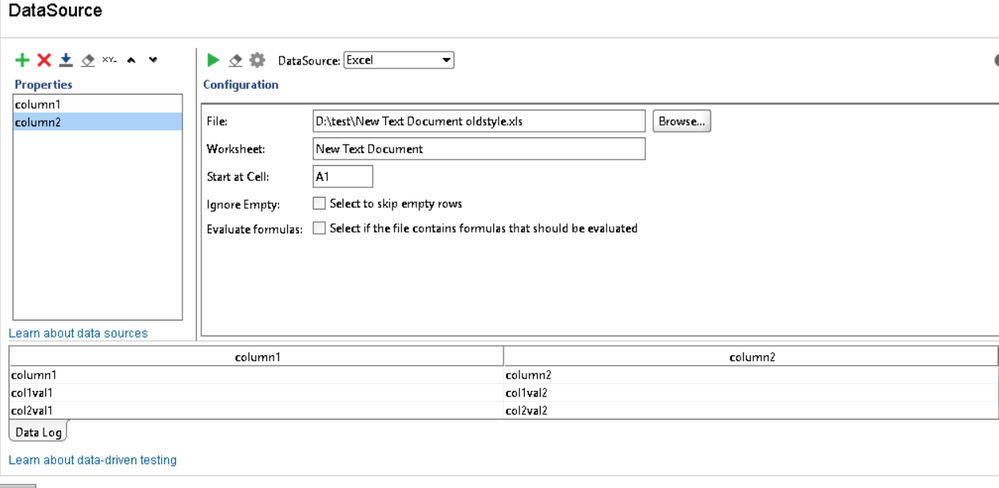Screen dimensions: 999x488
Task: Switch to the Data Log tab
Action: (38, 432)
